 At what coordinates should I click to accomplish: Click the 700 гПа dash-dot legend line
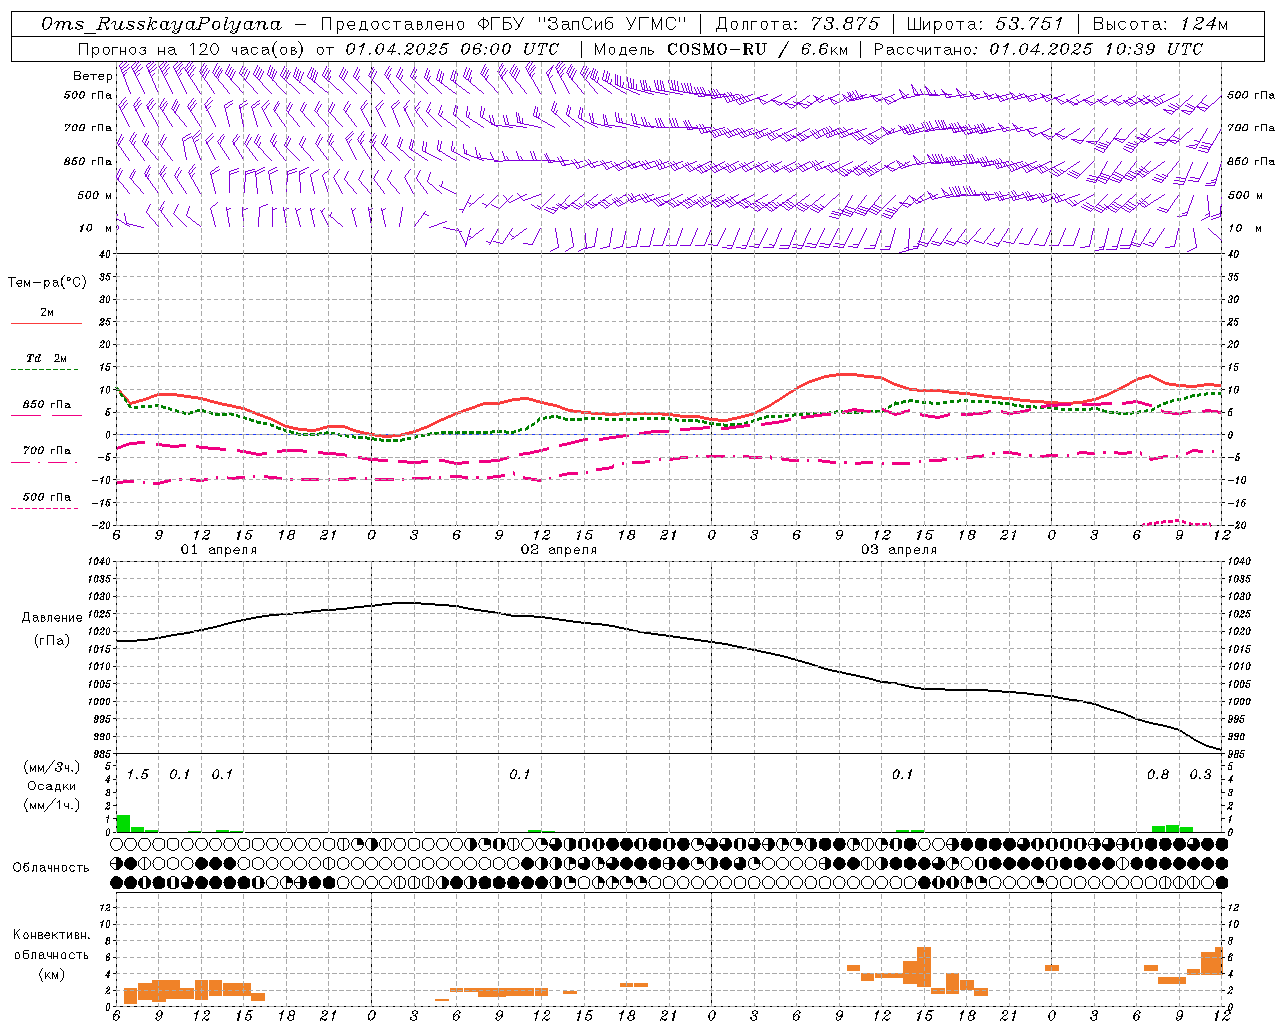point(46,462)
